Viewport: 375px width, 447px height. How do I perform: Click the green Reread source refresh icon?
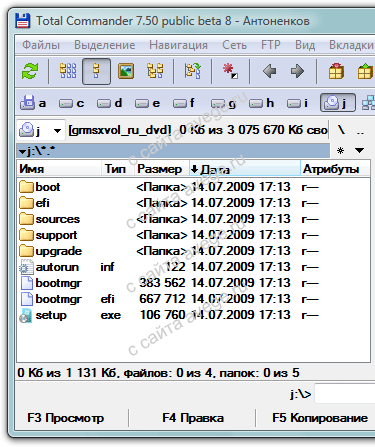point(30,71)
